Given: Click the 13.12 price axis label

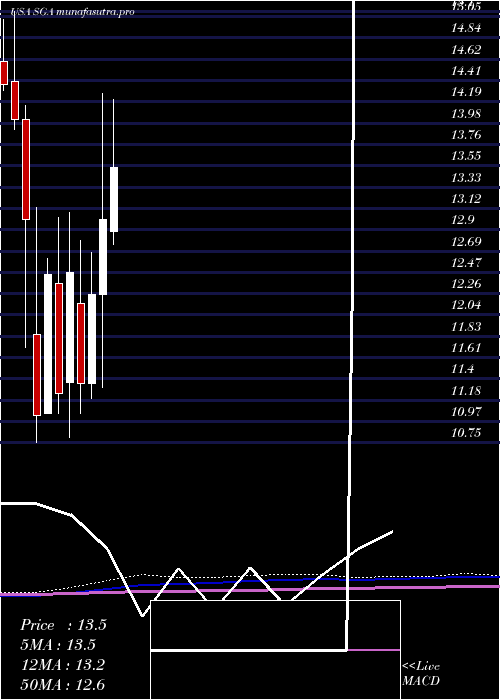Looking at the screenshot, I should 466,199.
